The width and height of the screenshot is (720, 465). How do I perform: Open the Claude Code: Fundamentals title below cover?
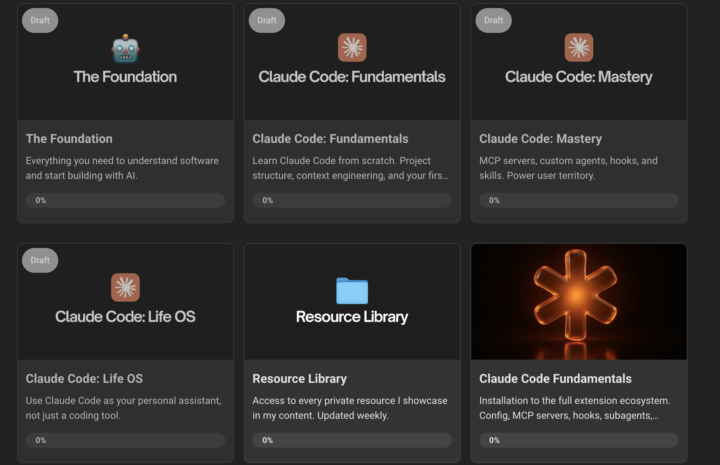click(330, 139)
